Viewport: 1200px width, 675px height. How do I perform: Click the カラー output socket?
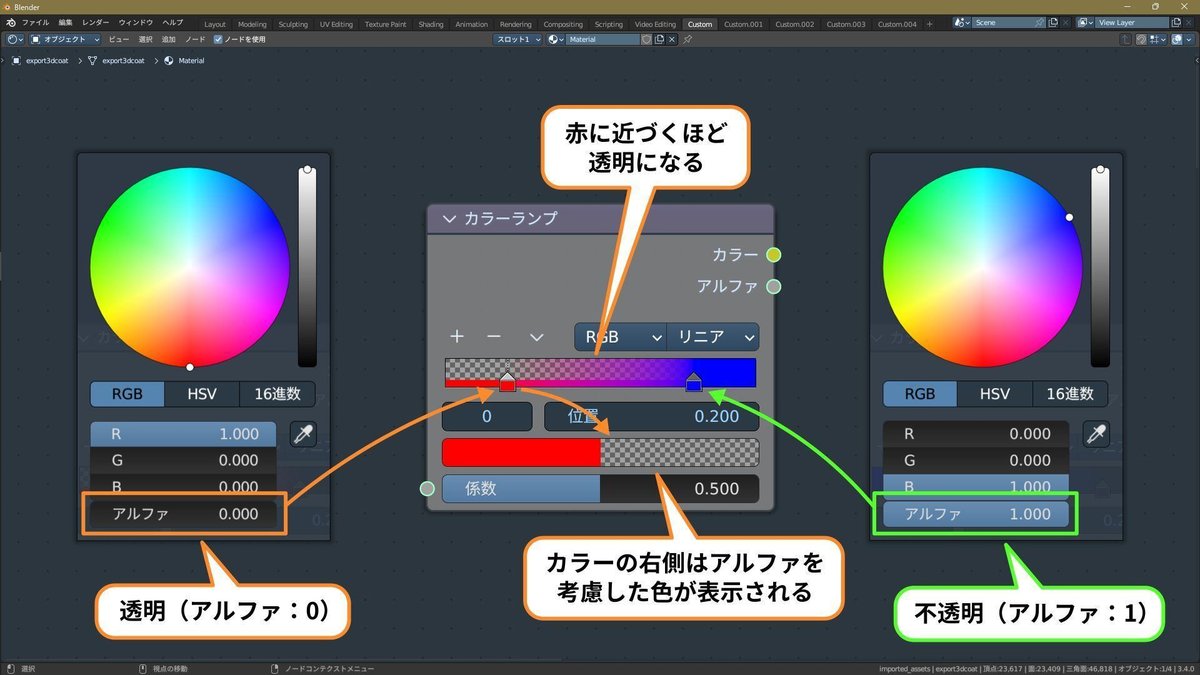(x=773, y=255)
